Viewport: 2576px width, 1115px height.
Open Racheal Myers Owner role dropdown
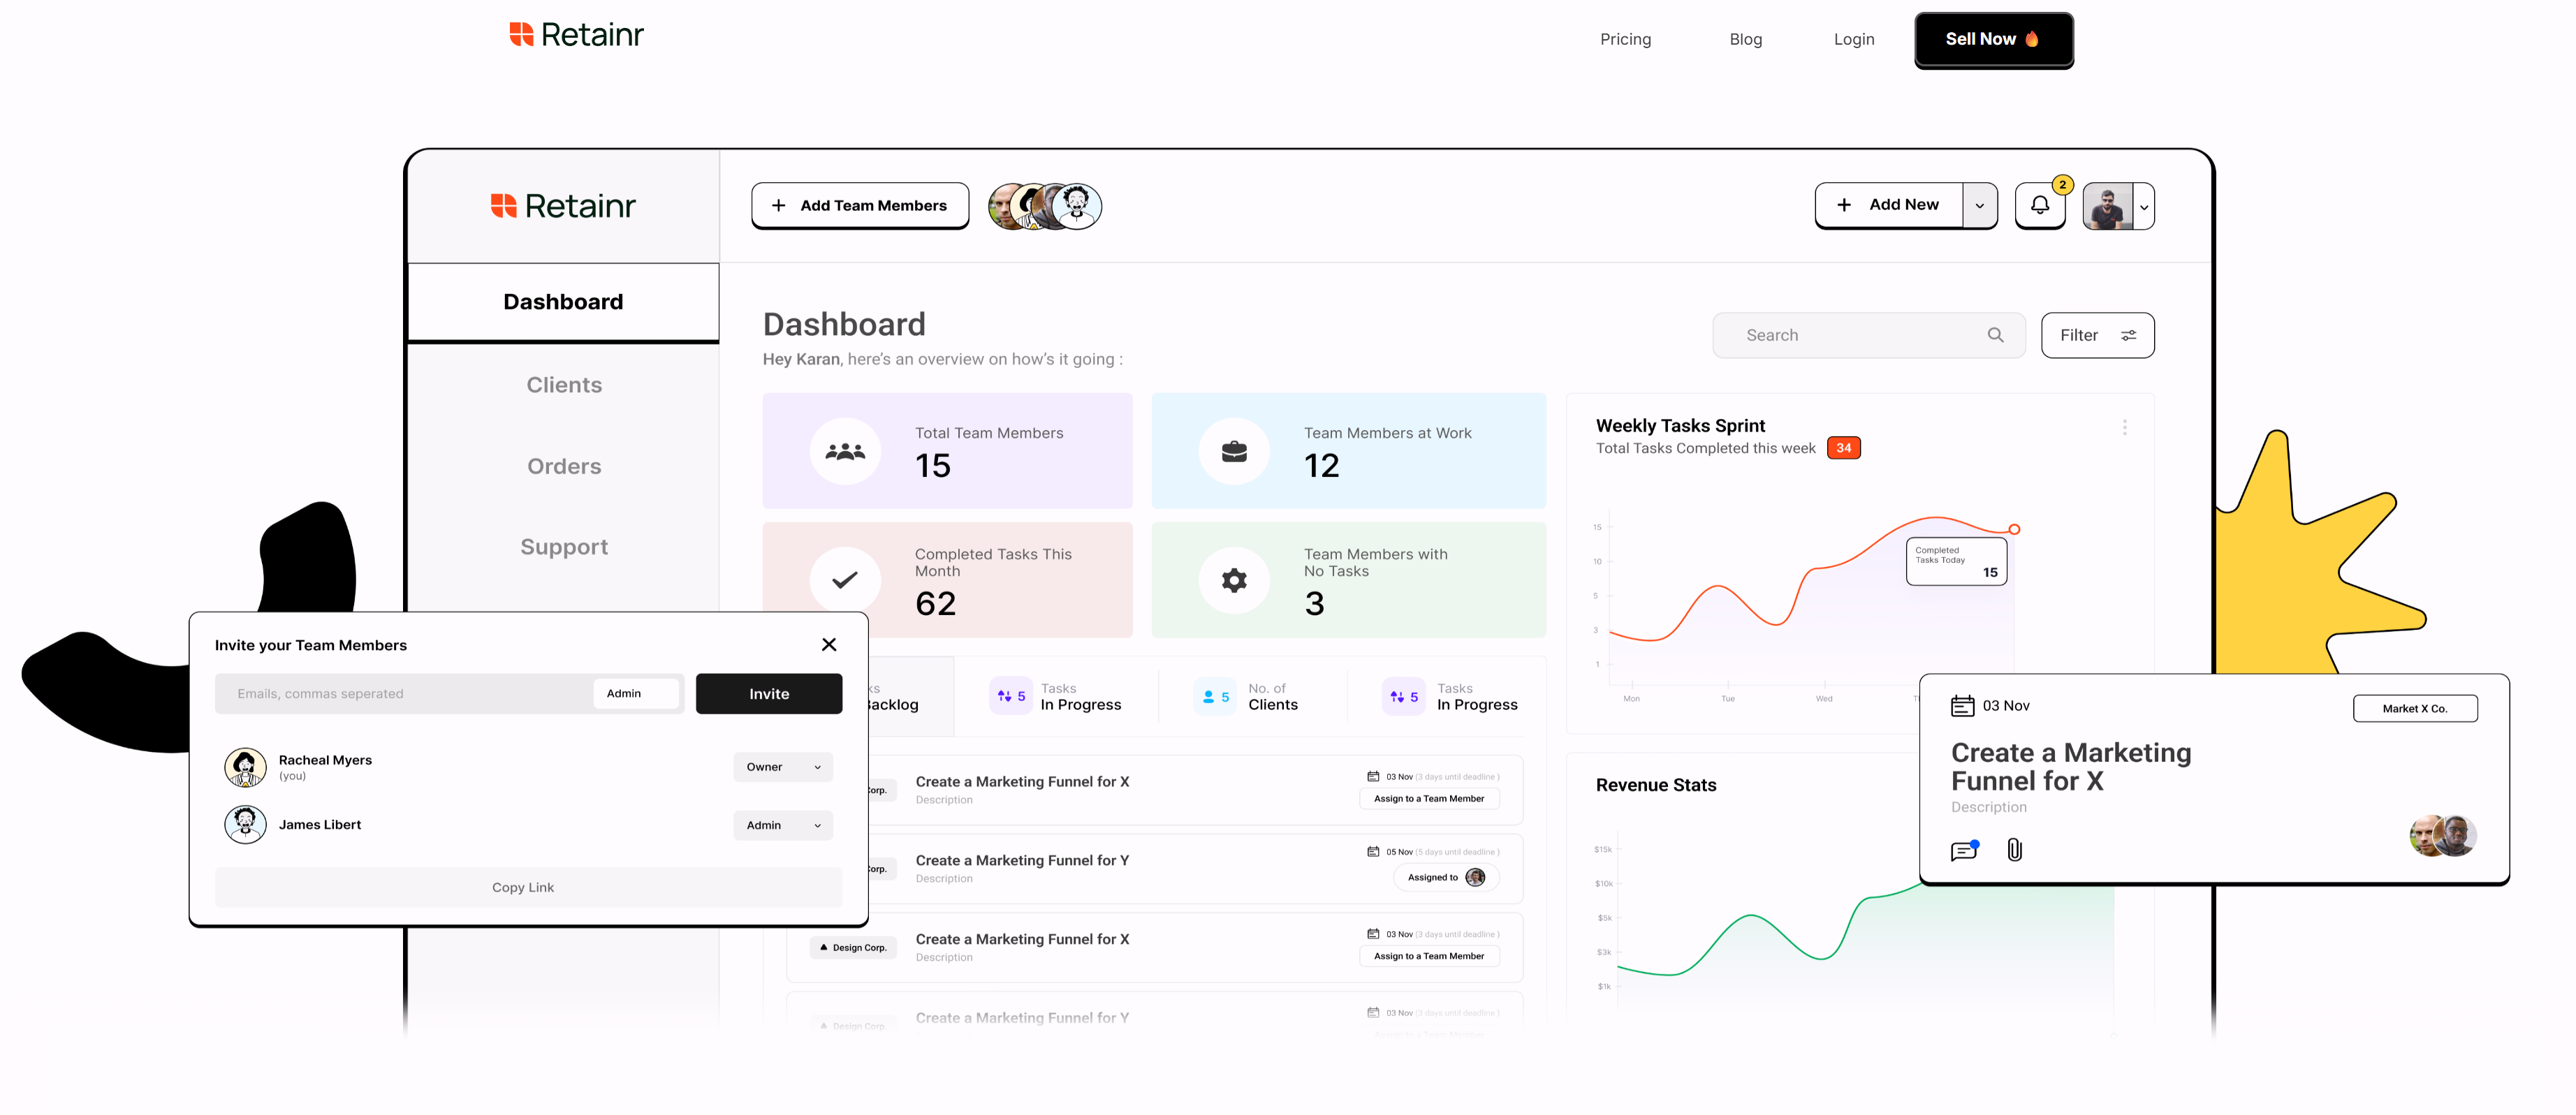(782, 767)
